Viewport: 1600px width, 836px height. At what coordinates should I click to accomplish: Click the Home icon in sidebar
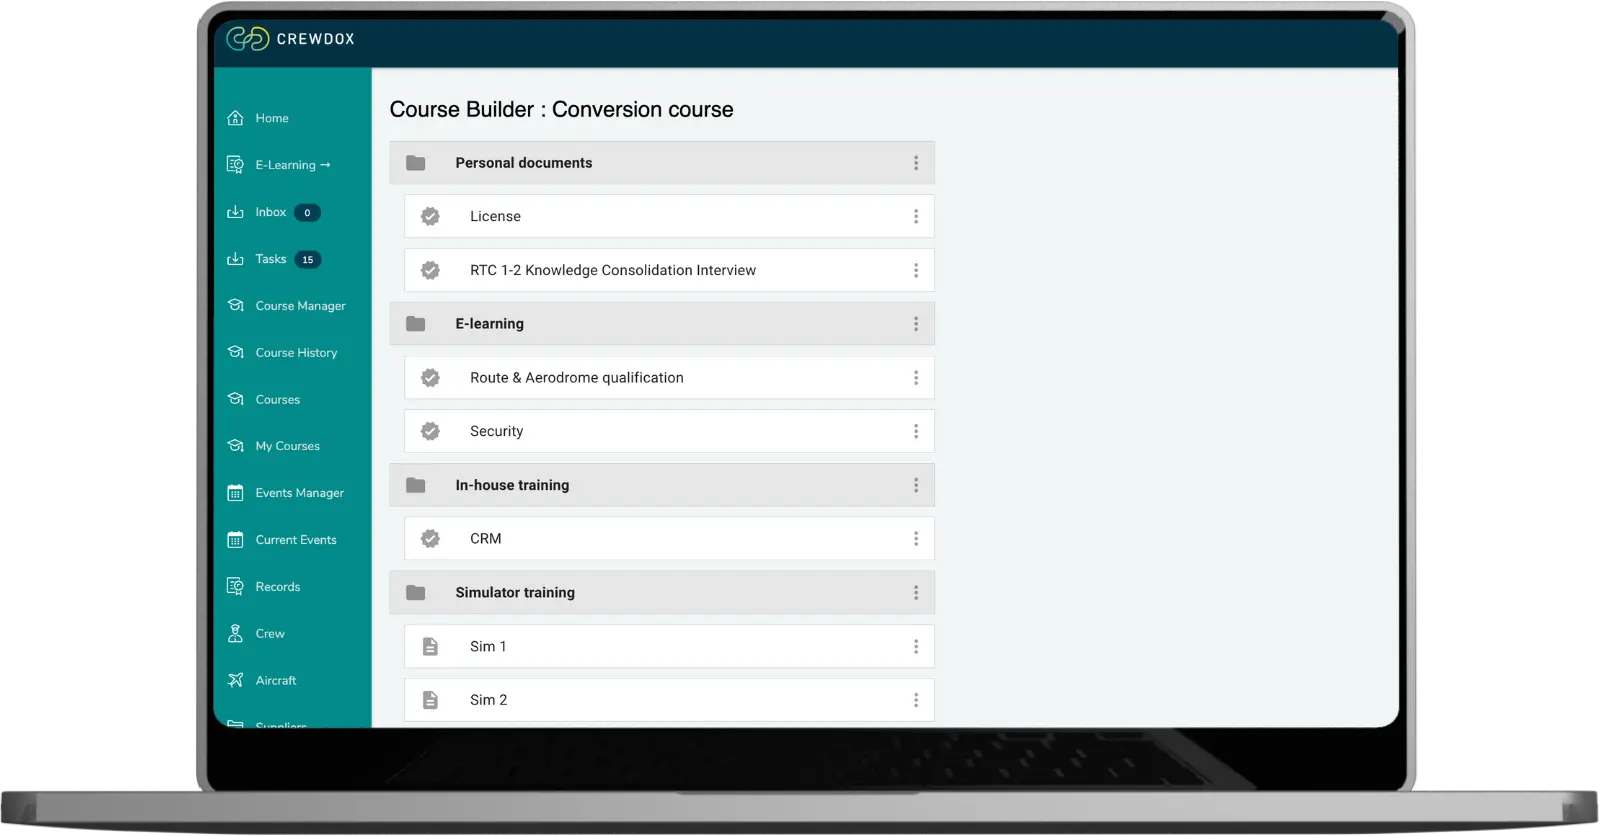pyautogui.click(x=236, y=118)
